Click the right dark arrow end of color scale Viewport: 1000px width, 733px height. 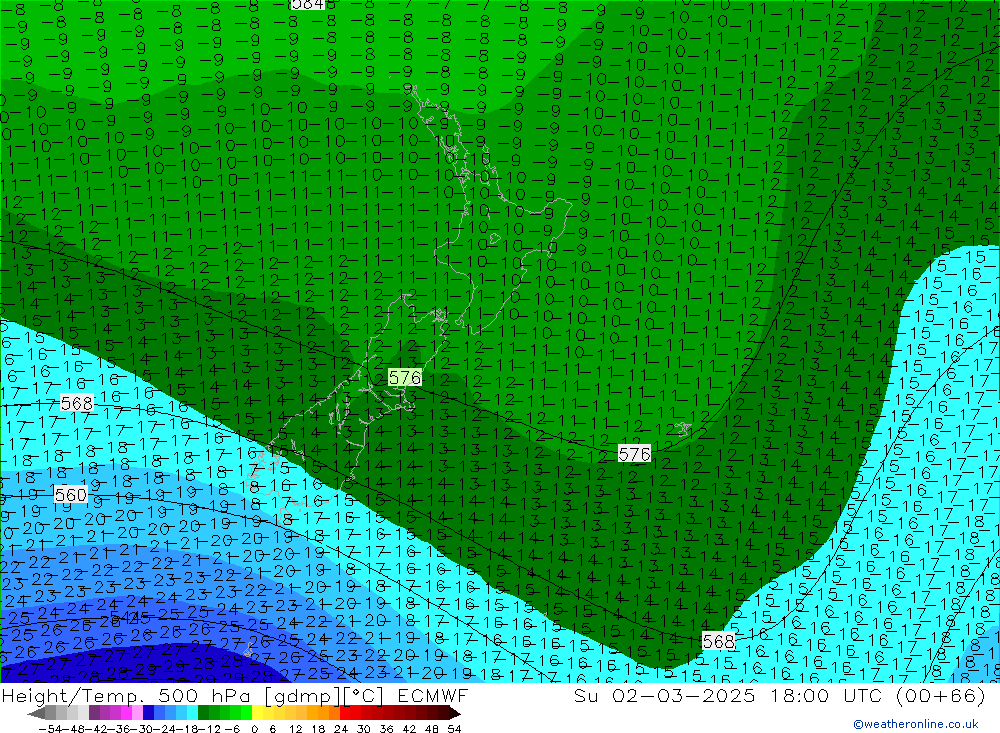tap(454, 713)
